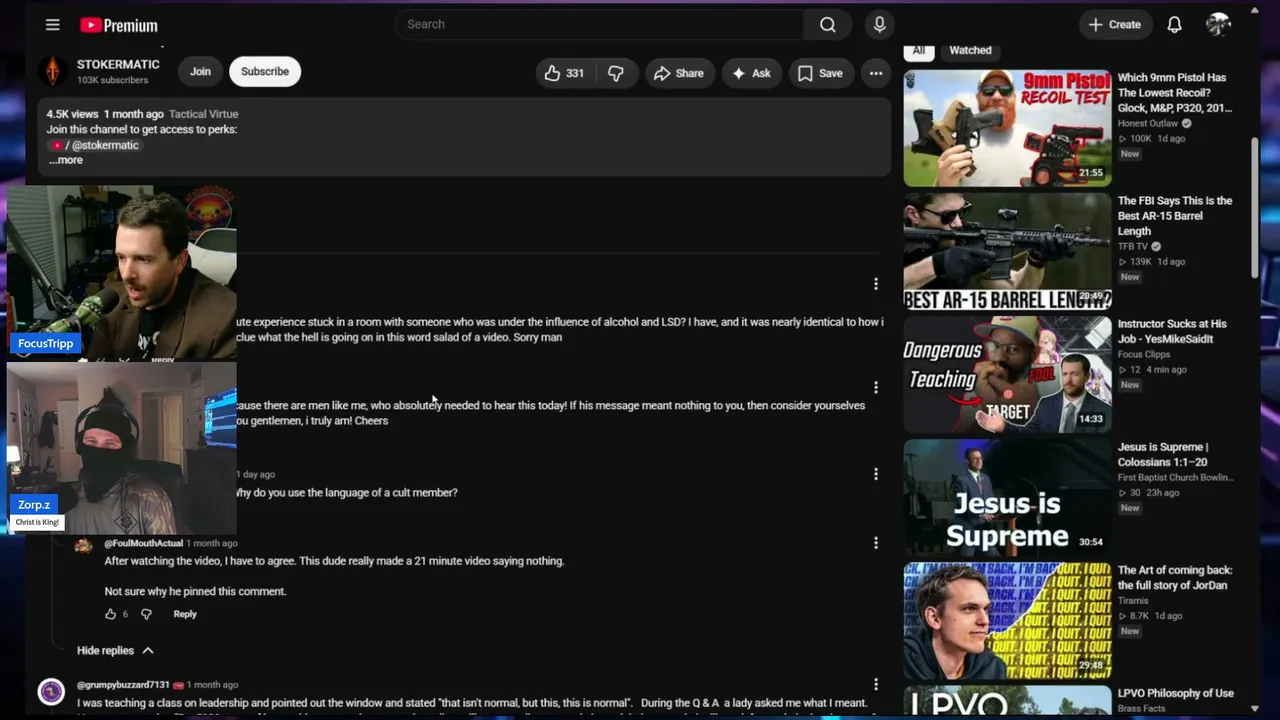
Task: Open 'Jesus is Supreme | Colossians 1:1–20' title
Action: click(x=1163, y=454)
